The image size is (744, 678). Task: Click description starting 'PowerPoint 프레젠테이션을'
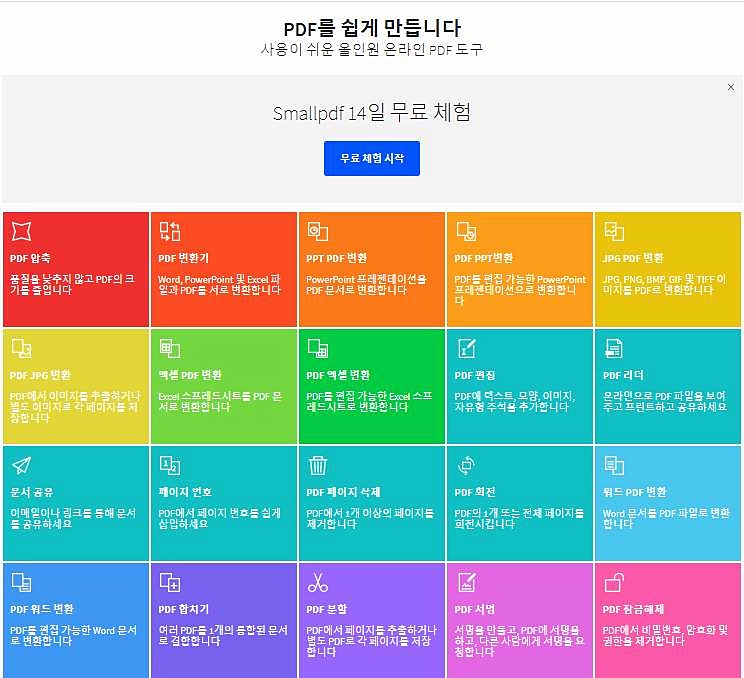pos(366,284)
